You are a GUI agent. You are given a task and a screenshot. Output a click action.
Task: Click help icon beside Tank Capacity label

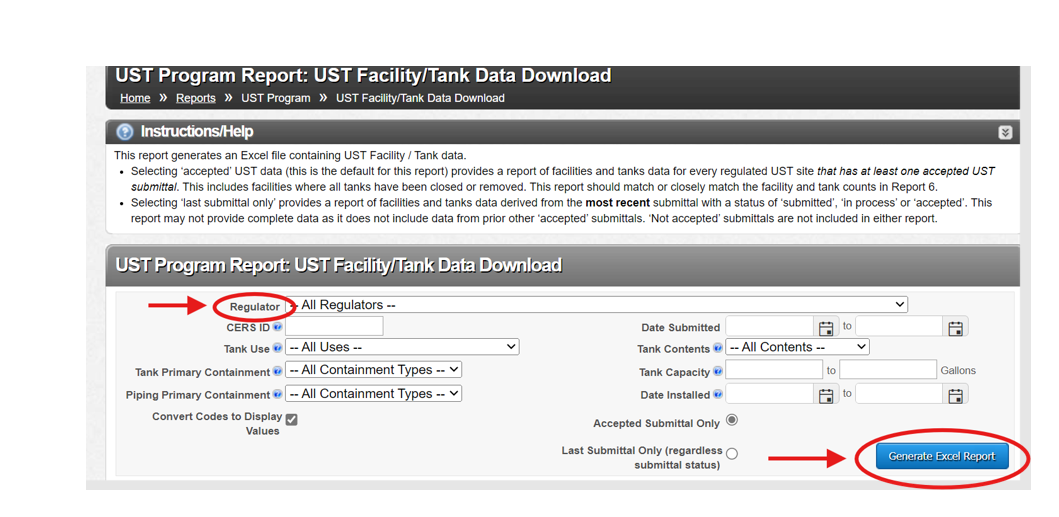(718, 372)
